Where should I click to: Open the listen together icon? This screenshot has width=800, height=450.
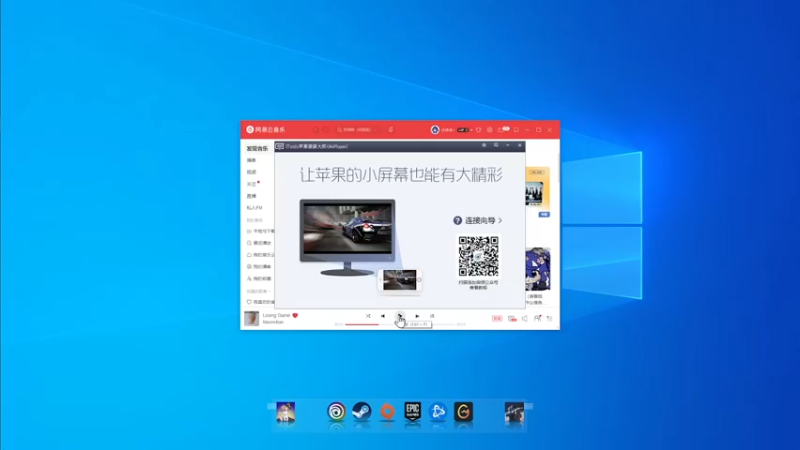click(537, 318)
